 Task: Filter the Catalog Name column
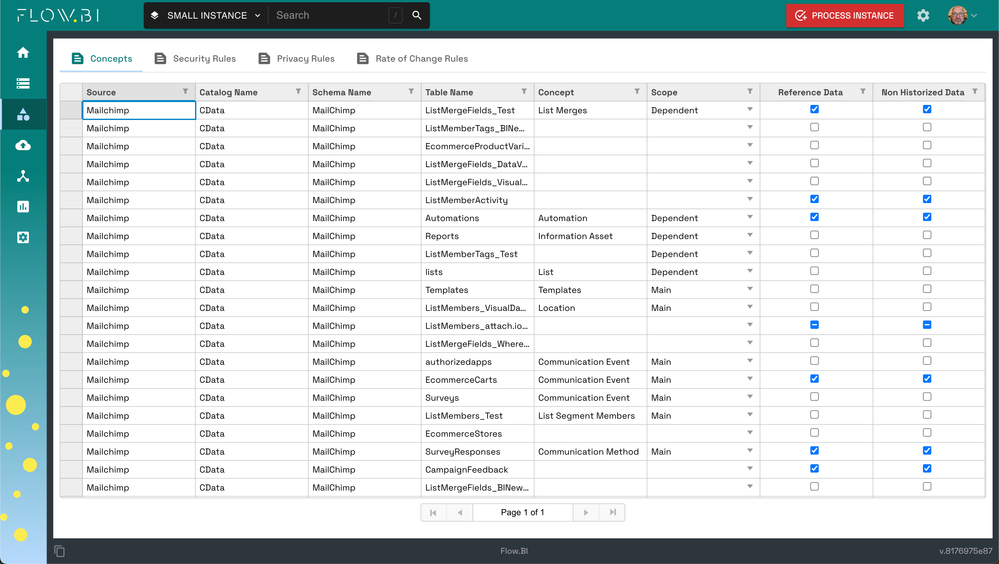pos(298,92)
